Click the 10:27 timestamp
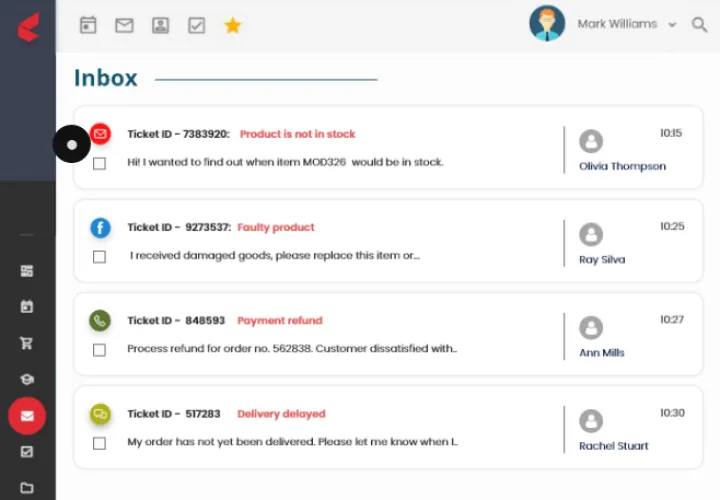Image resolution: width=720 pixels, height=500 pixels. 672,320
